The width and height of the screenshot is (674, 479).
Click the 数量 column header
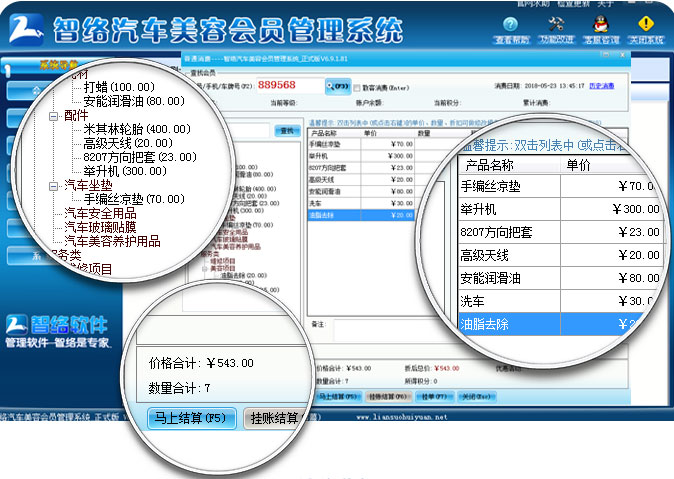[x=424, y=134]
